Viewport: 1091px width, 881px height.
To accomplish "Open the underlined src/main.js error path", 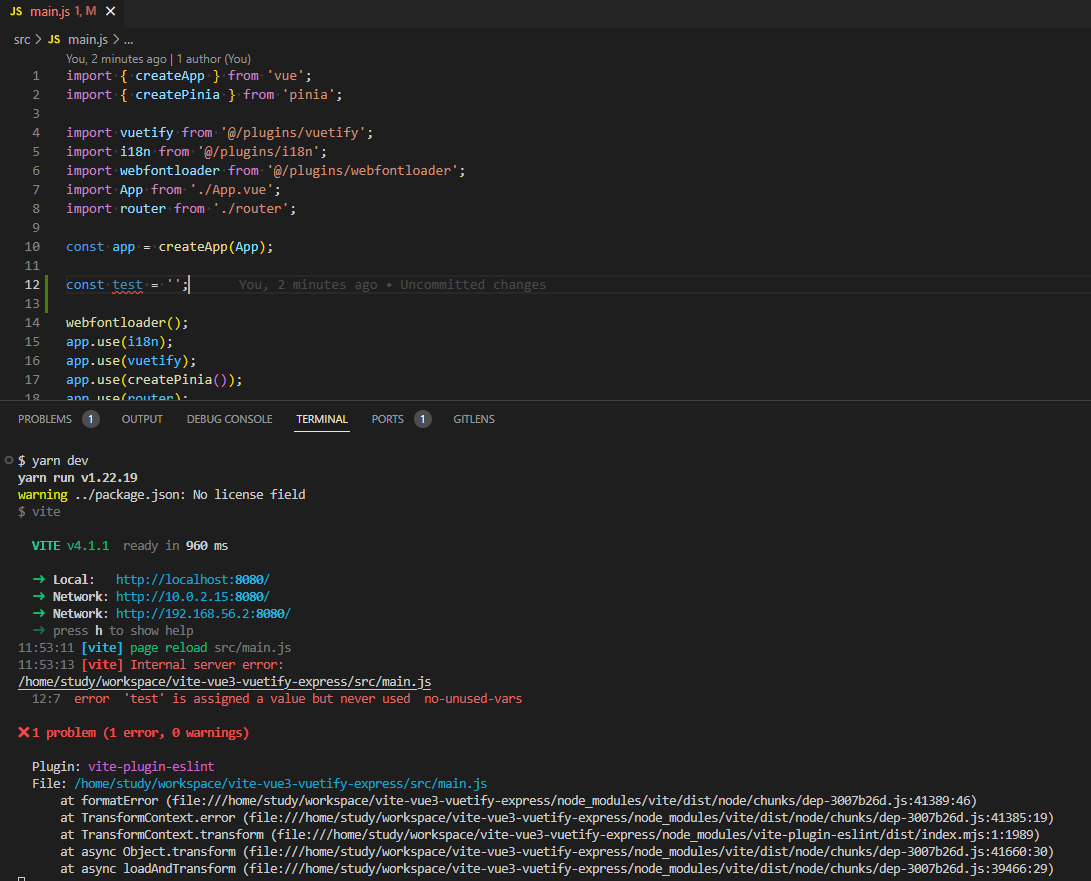I will pos(224,682).
